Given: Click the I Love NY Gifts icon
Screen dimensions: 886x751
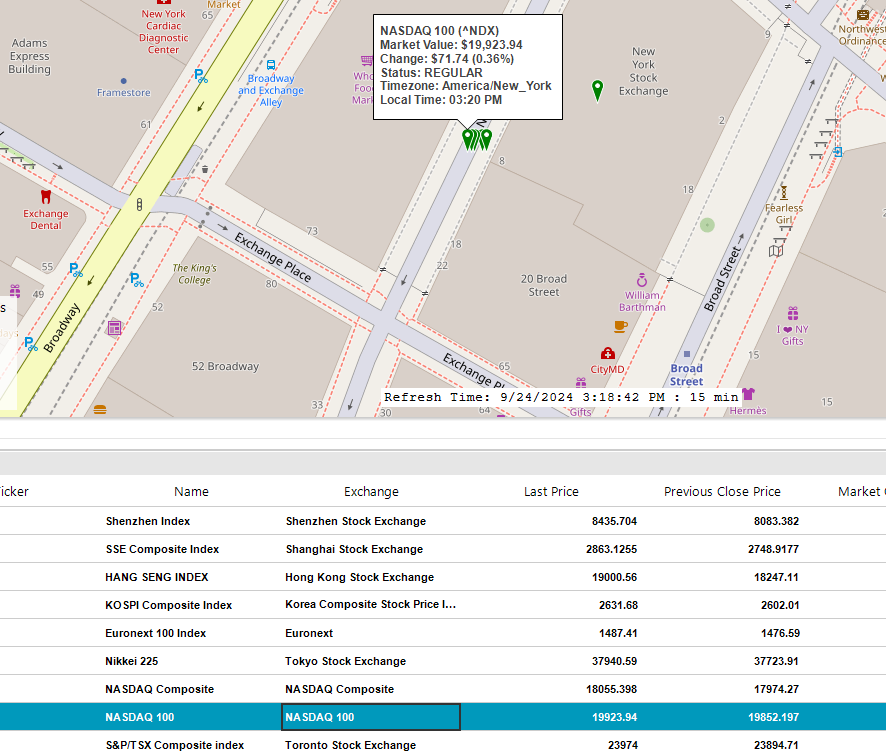Looking at the screenshot, I should click(793, 314).
